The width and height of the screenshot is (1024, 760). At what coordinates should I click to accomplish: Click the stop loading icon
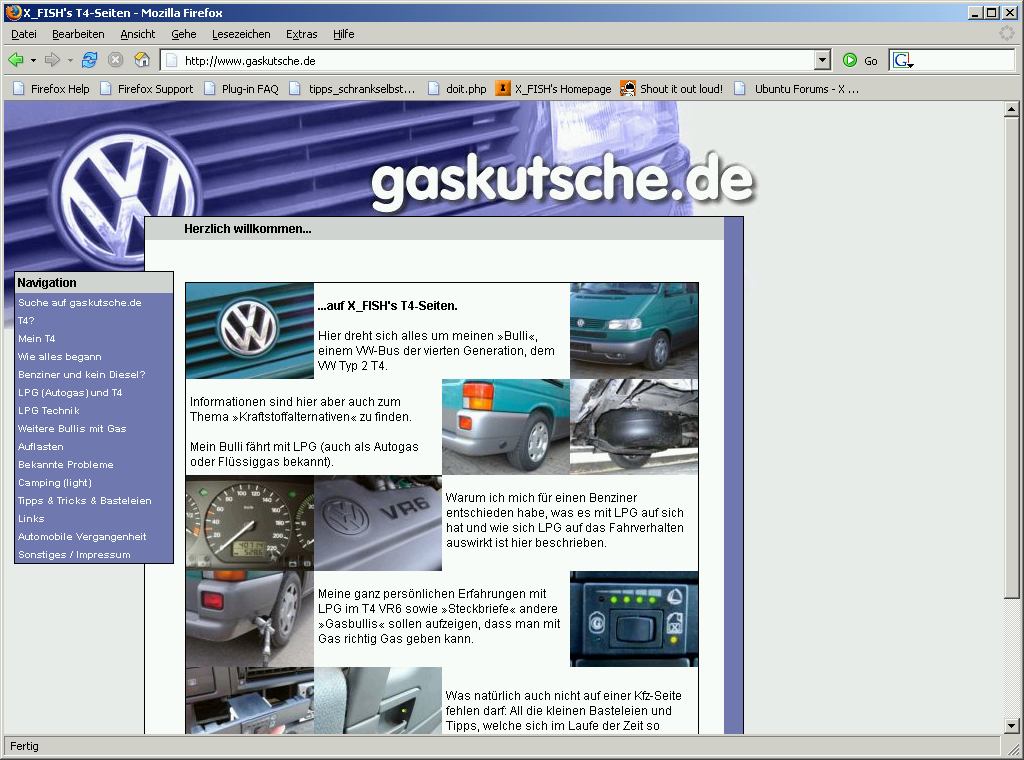tap(116, 60)
